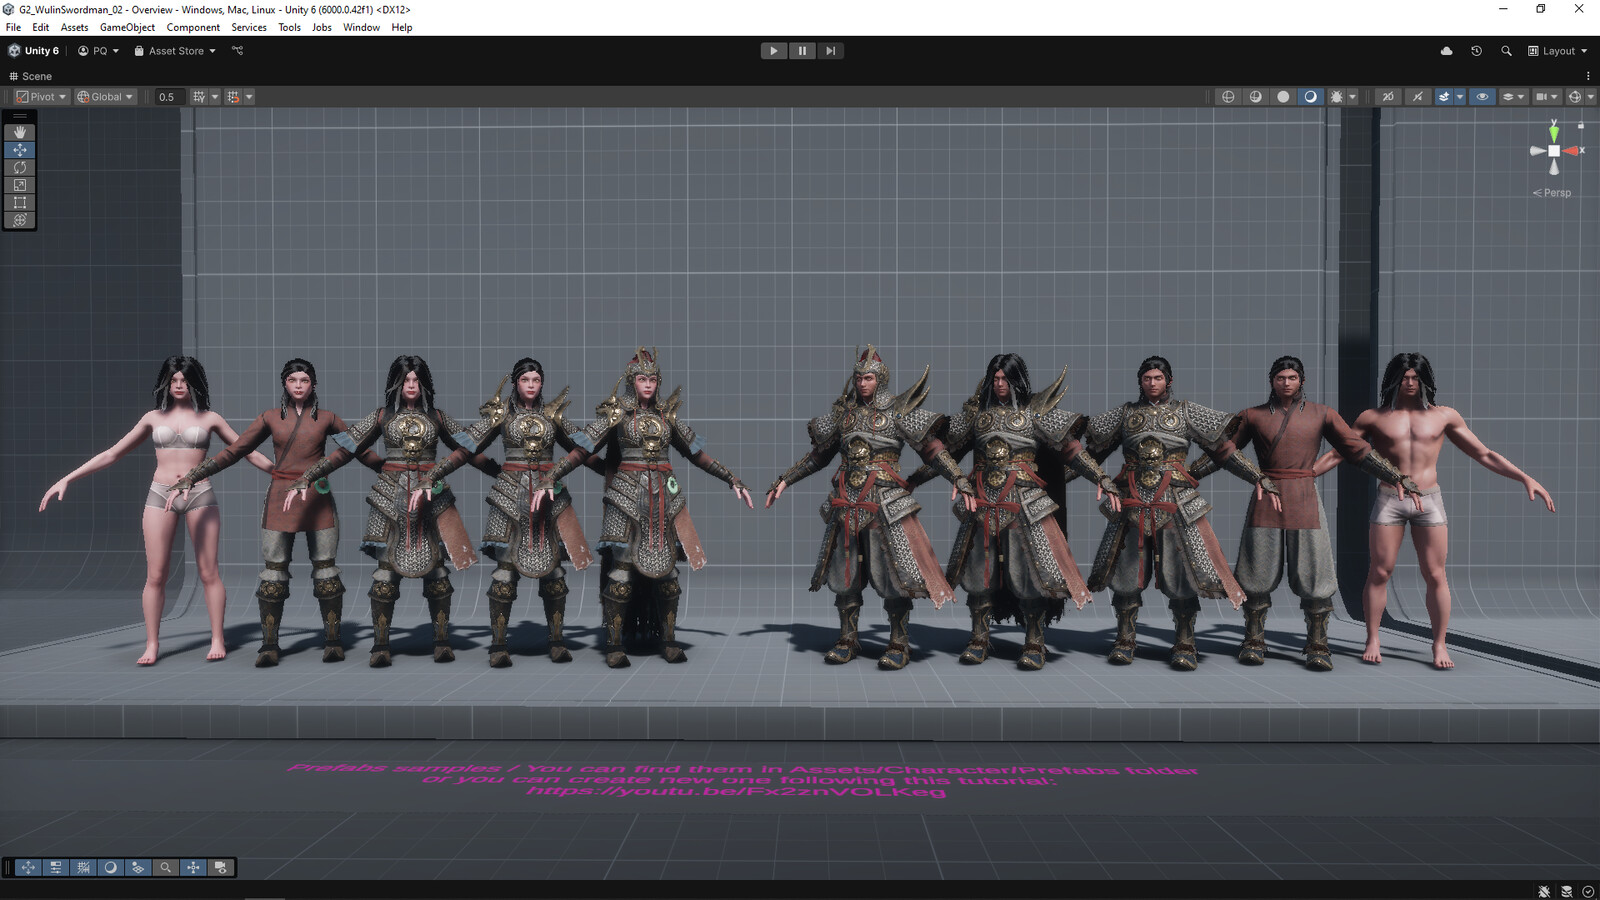Open the Component menu

[193, 27]
